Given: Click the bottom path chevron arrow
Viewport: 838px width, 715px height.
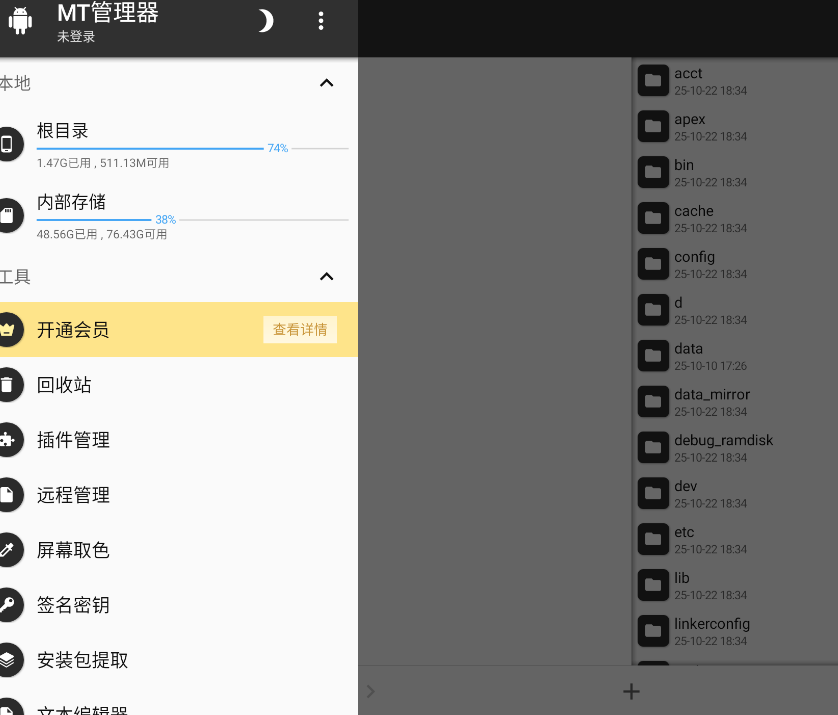Looking at the screenshot, I should [x=371, y=691].
